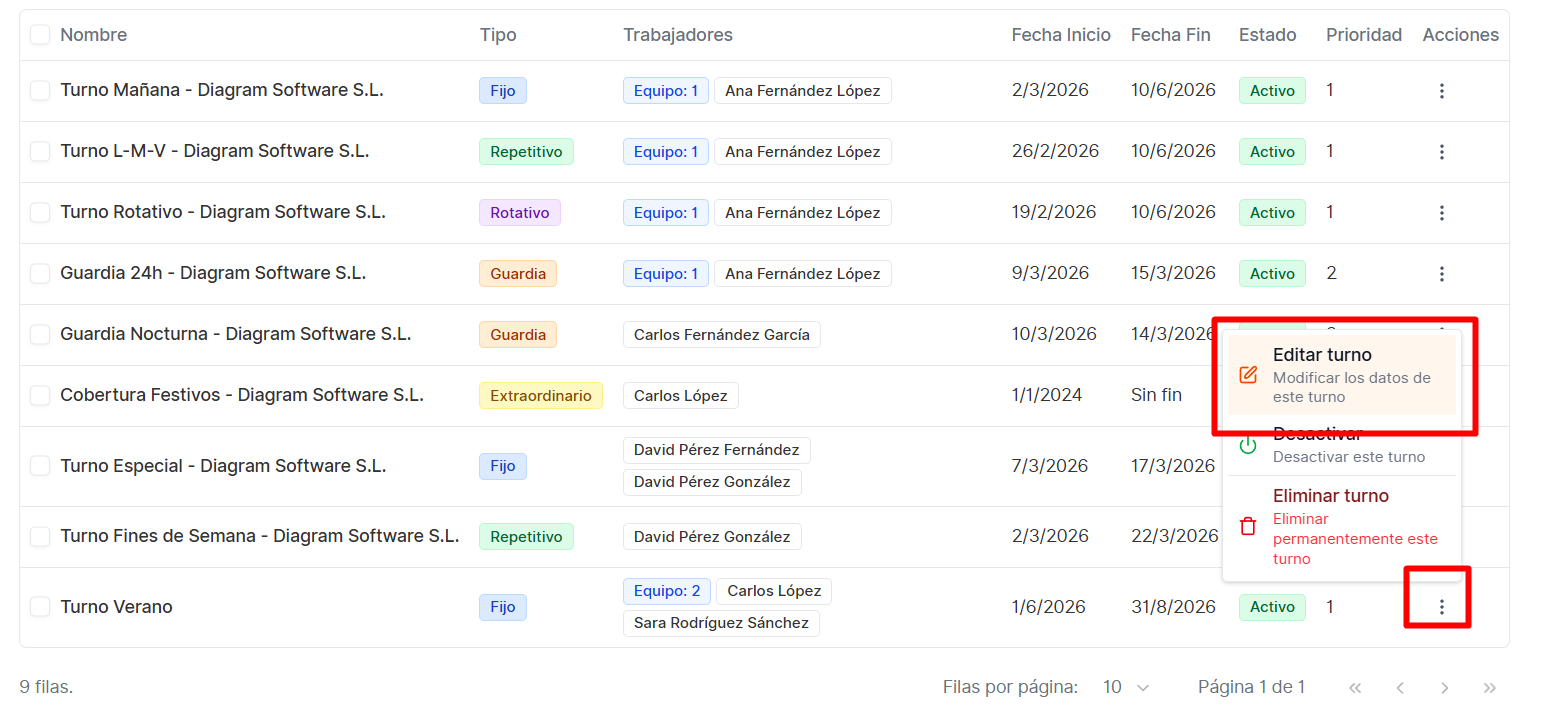The image size is (1550, 720).
Task: Expand the rows per page dropdown
Action: [1126, 688]
